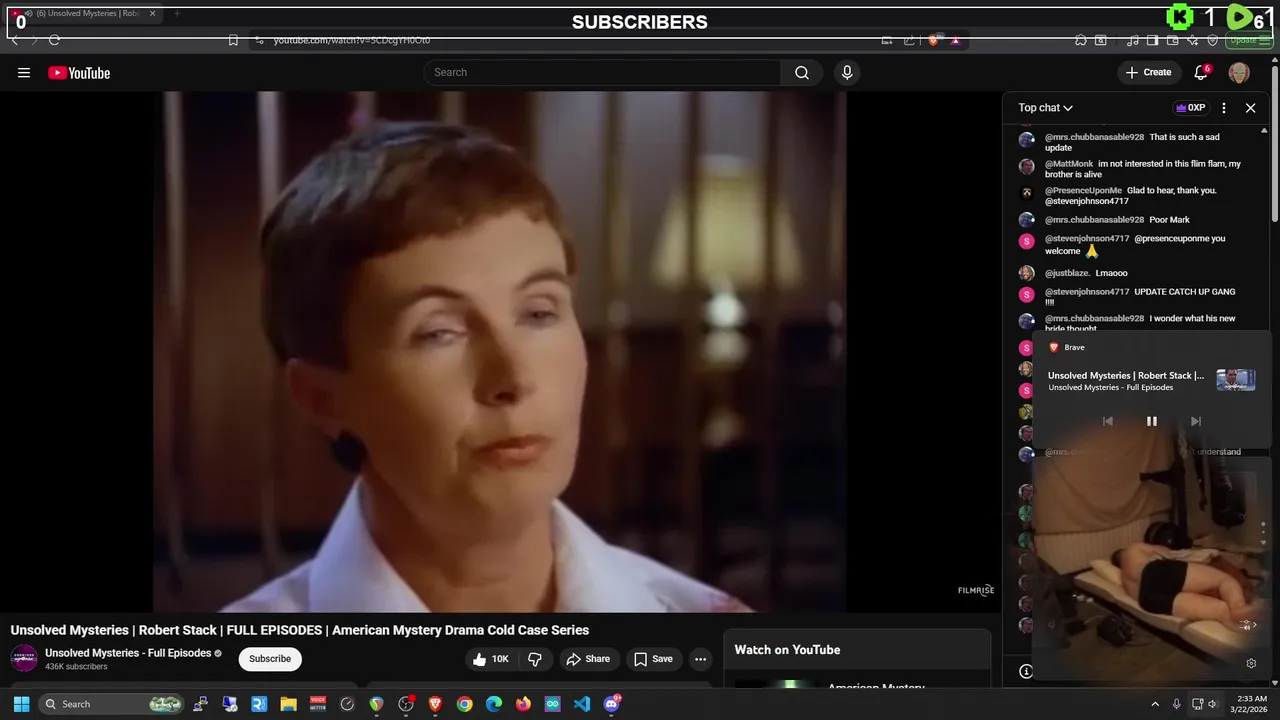Open the Brave Wallet icon
1280x720 pixels.
[1173, 40]
